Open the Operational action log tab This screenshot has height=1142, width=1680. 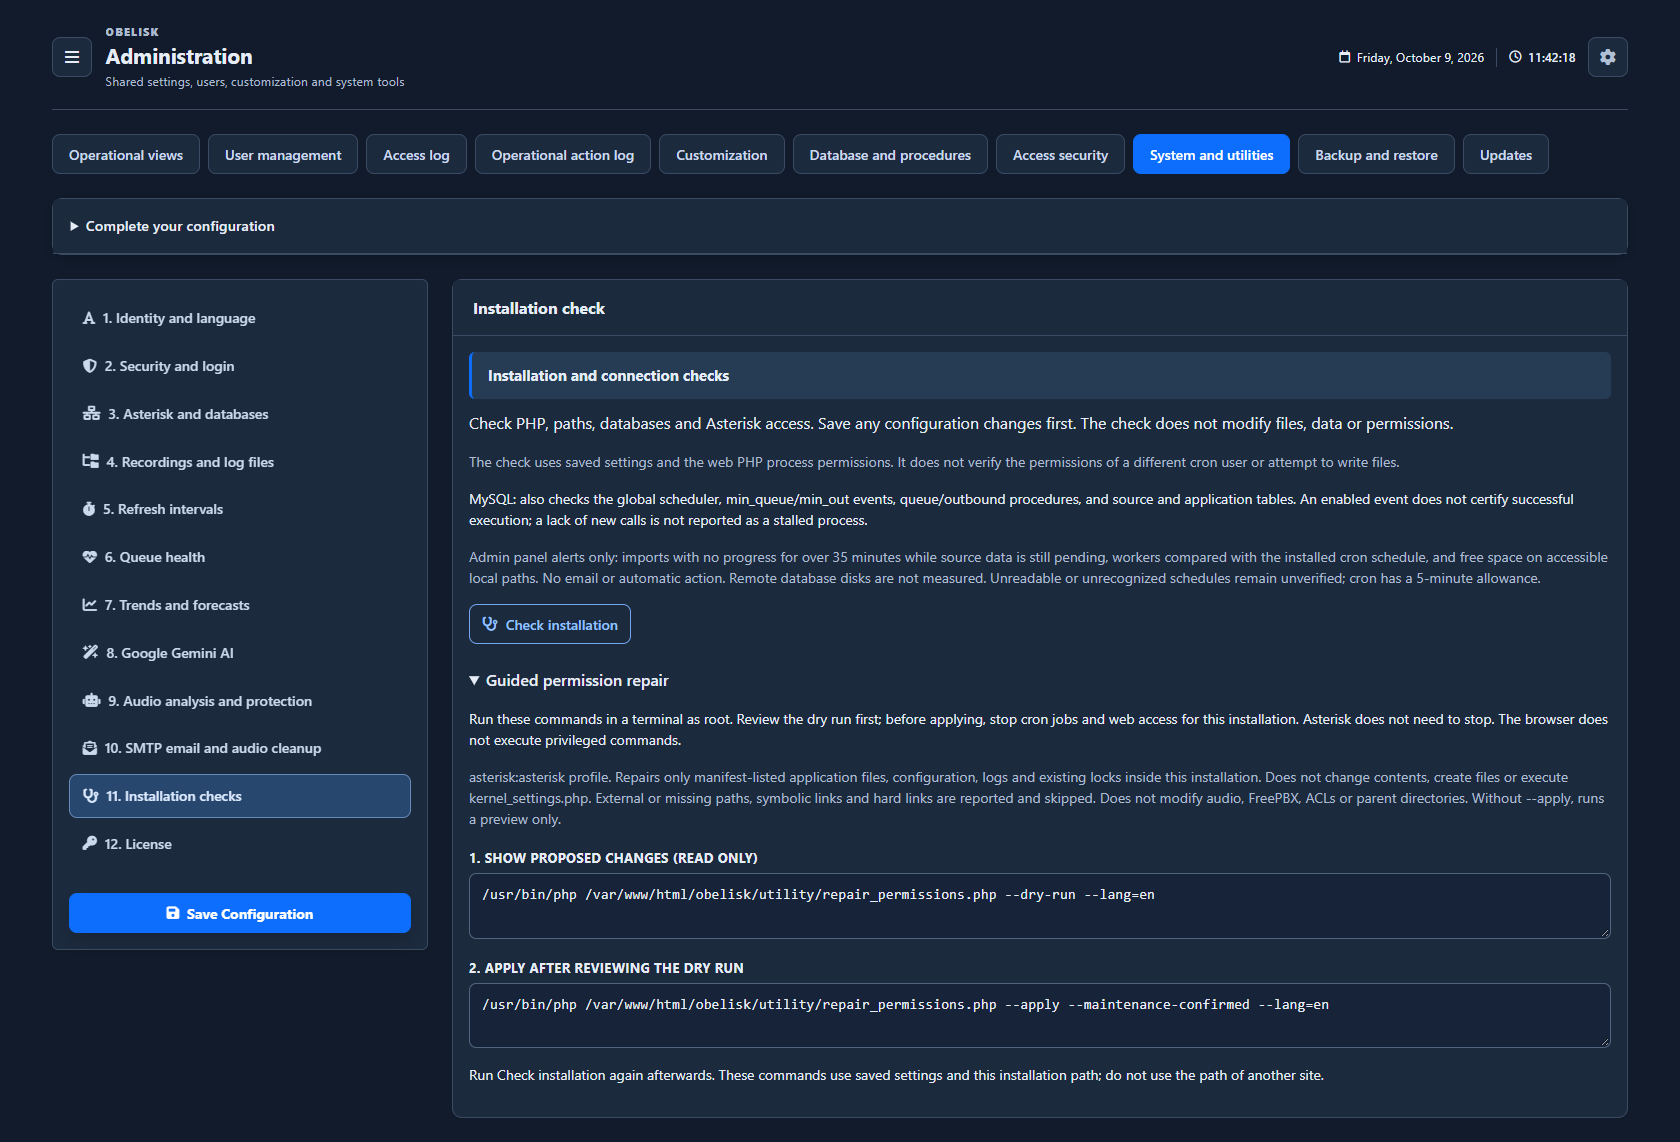[563, 154]
